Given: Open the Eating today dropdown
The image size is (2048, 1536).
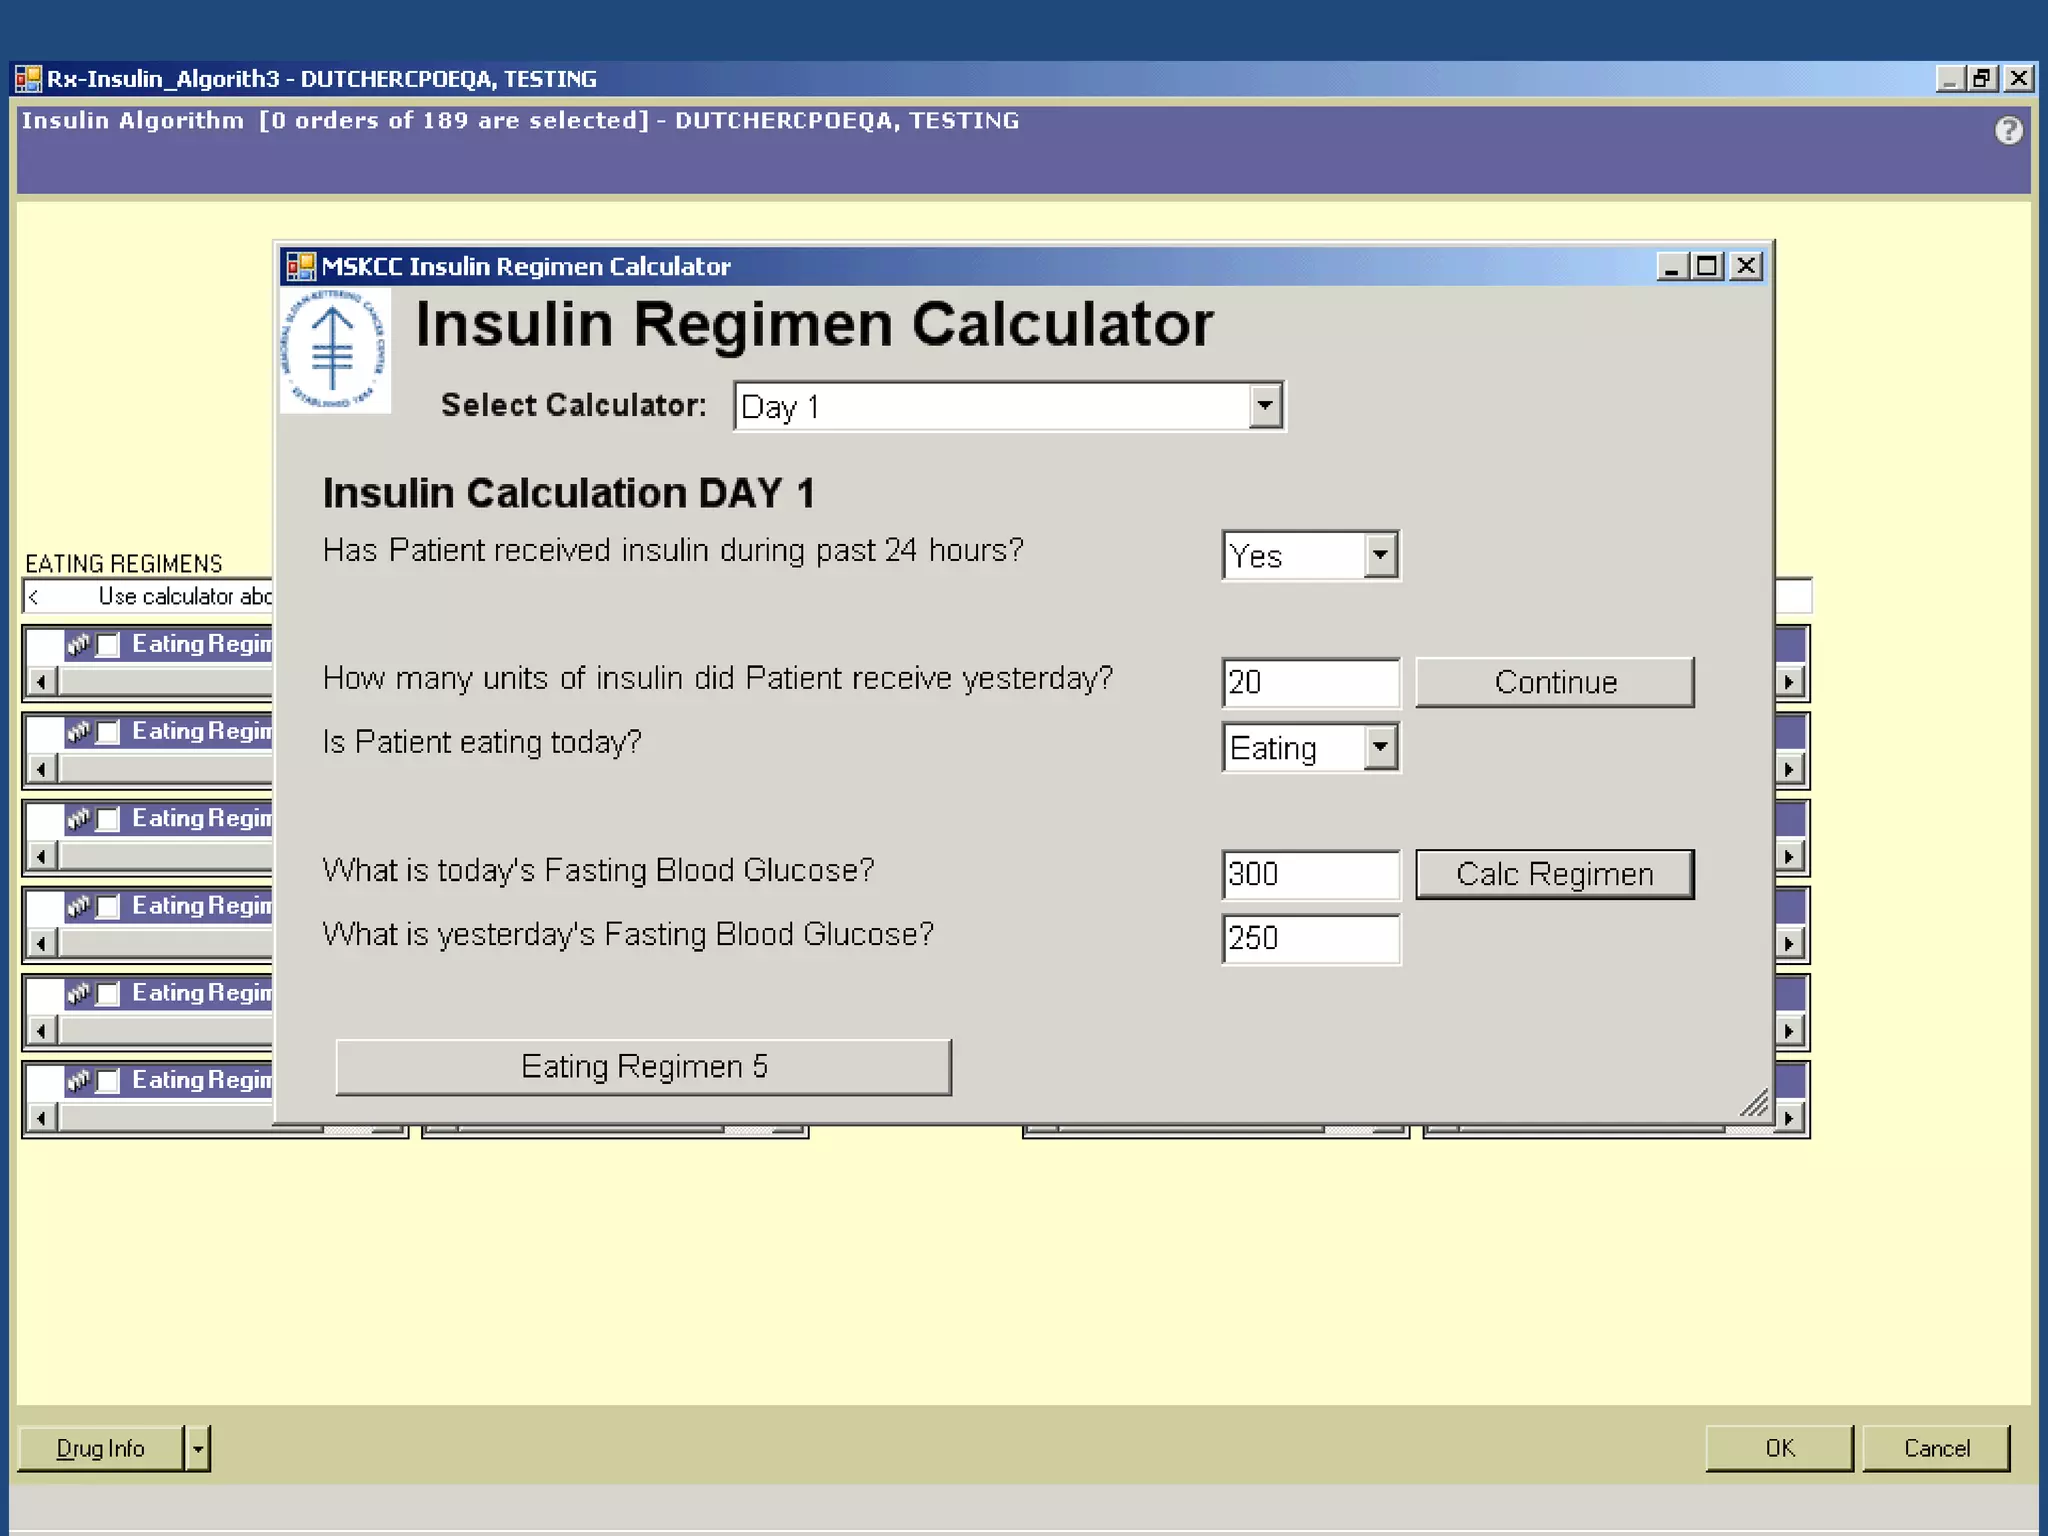Looking at the screenshot, I should 1380,747.
